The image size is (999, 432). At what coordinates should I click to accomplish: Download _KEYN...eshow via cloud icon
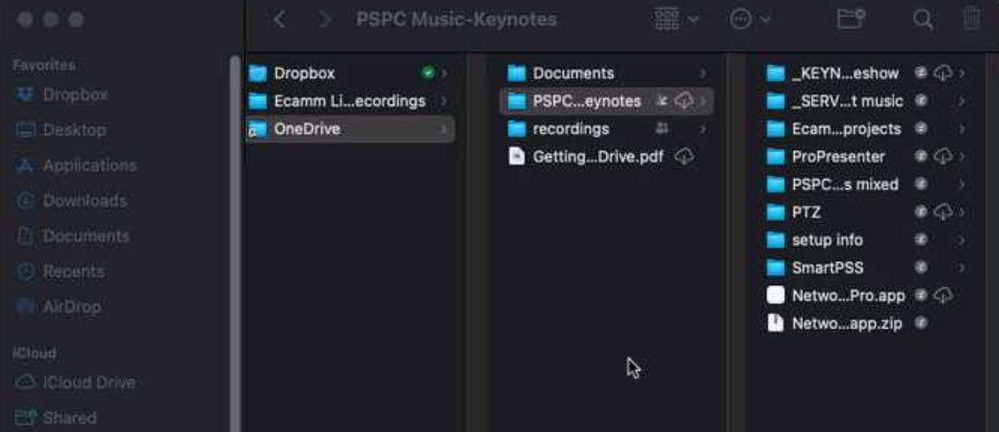942,73
